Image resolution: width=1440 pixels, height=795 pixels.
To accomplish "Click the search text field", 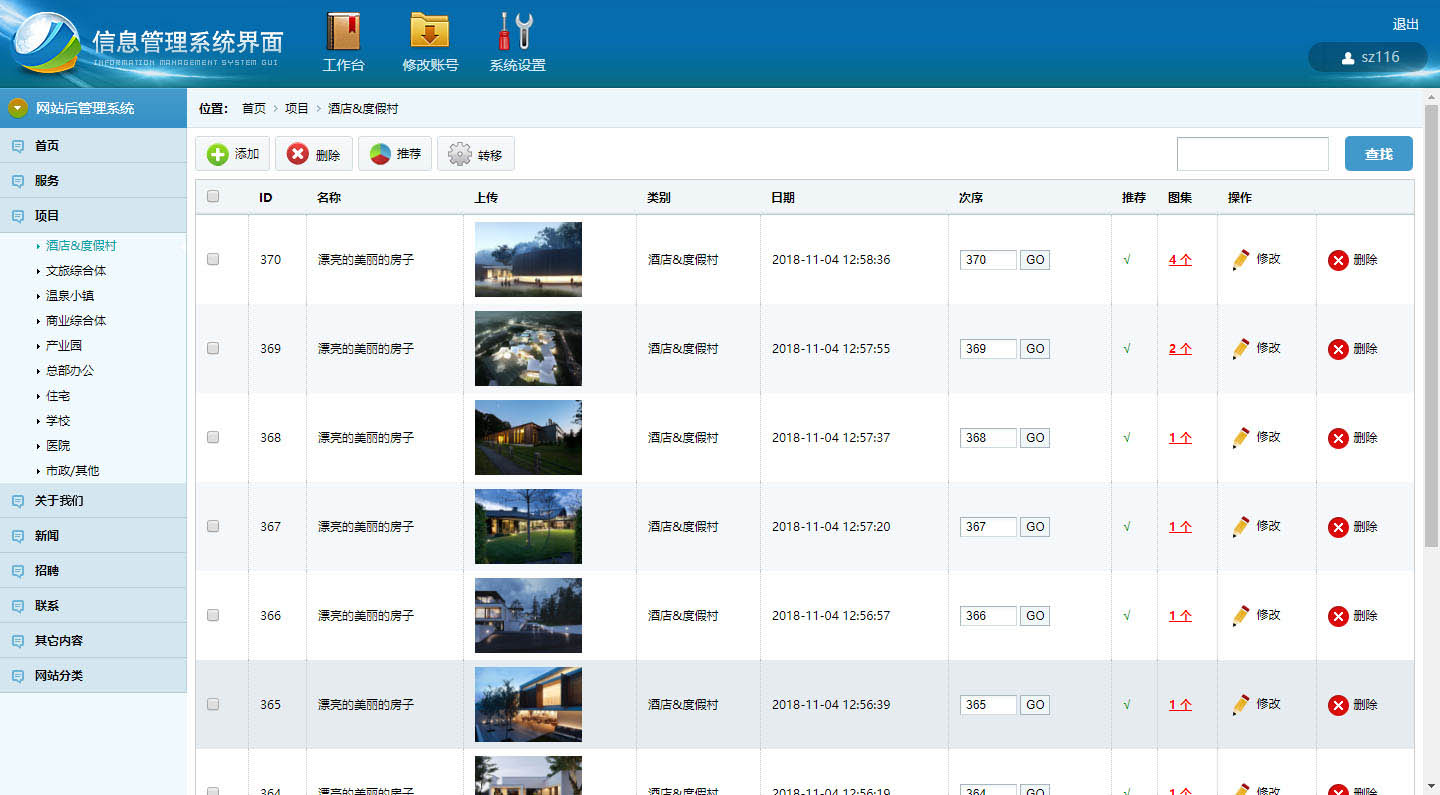I will point(1253,154).
